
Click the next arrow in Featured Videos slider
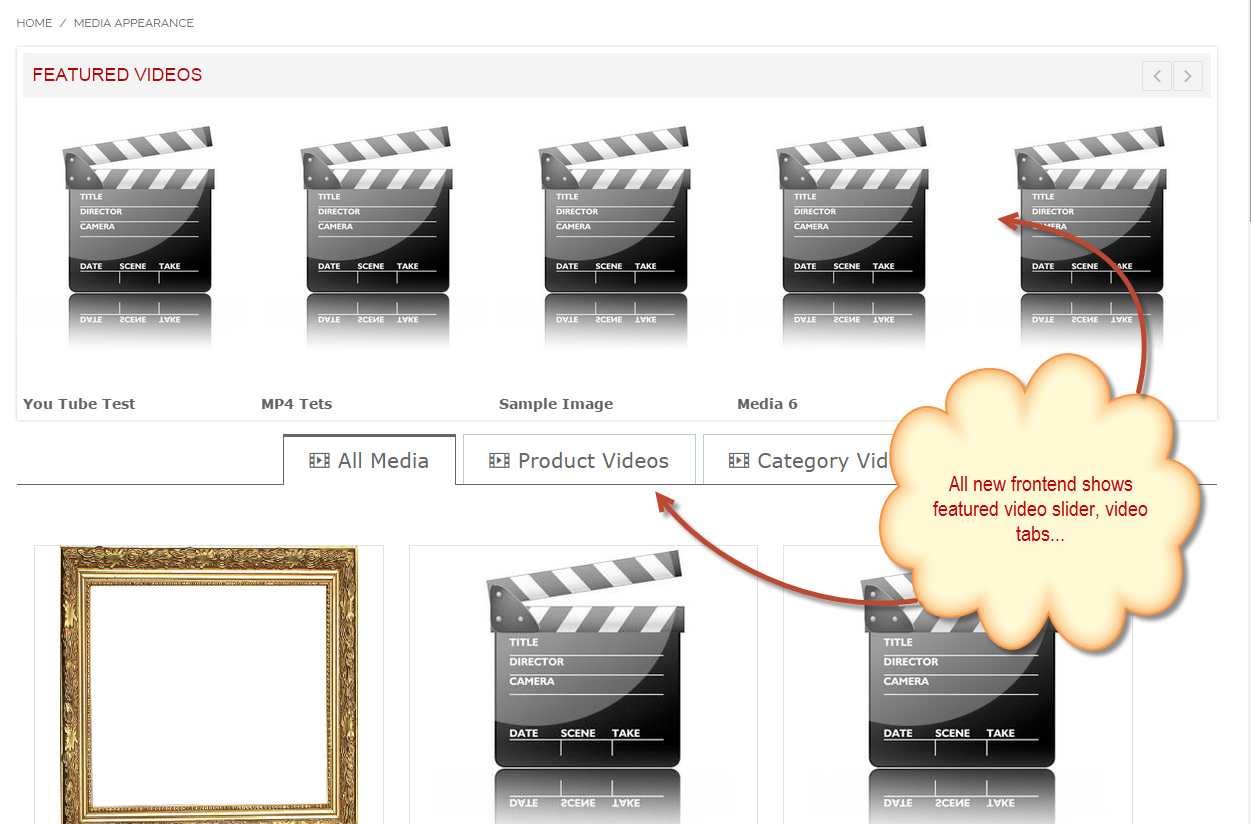pyautogui.click(x=1188, y=76)
